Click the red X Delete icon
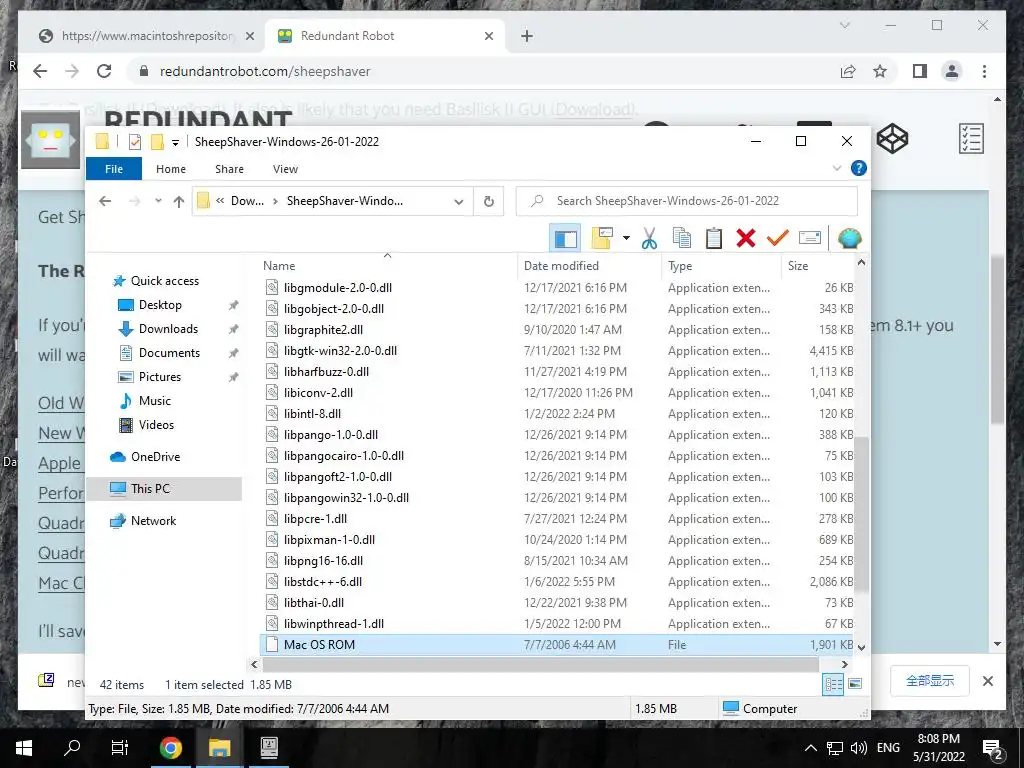Image resolution: width=1024 pixels, height=768 pixels. [746, 238]
